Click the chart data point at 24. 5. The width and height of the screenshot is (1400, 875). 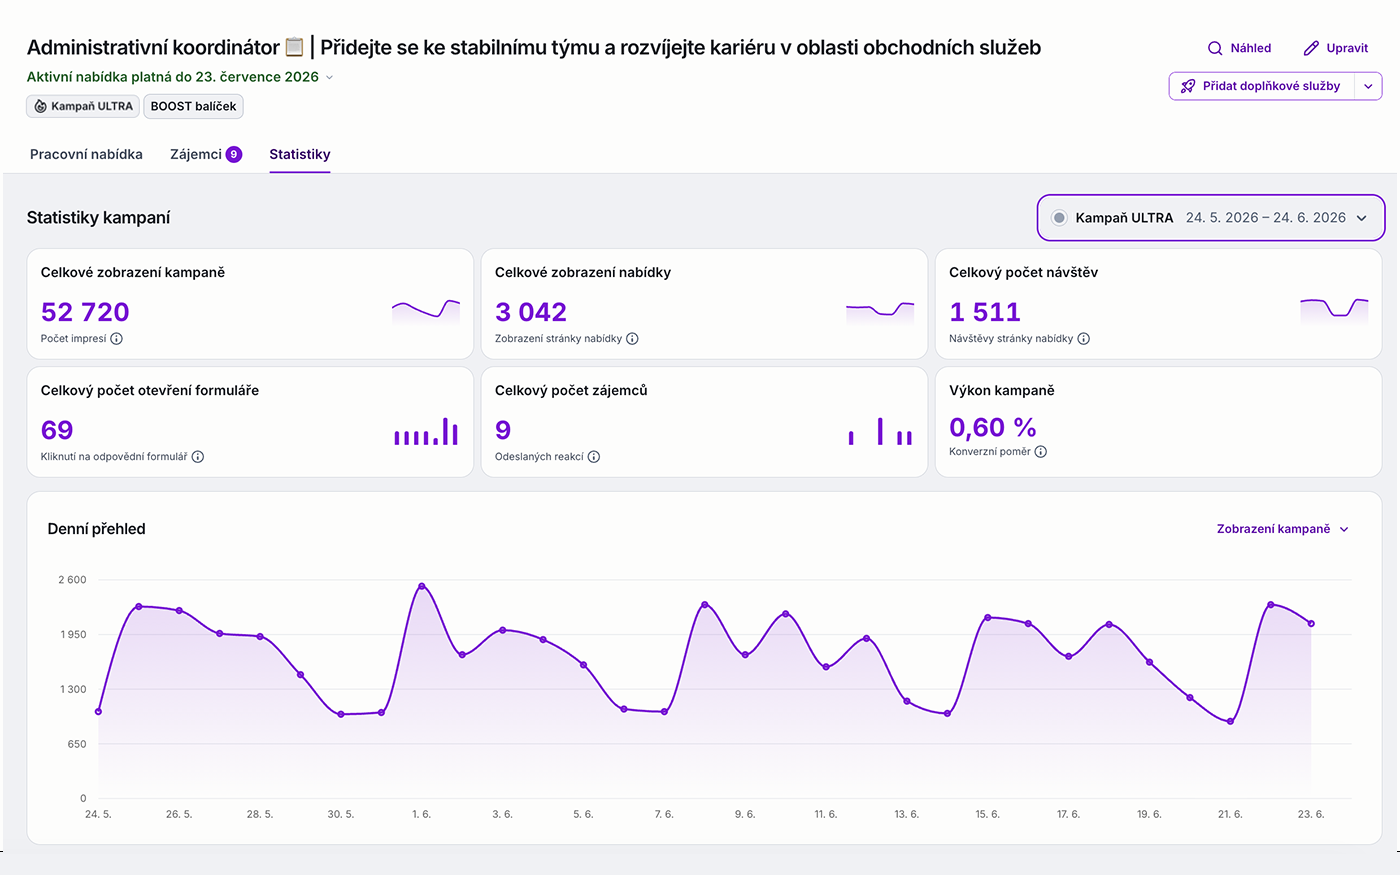(x=98, y=712)
